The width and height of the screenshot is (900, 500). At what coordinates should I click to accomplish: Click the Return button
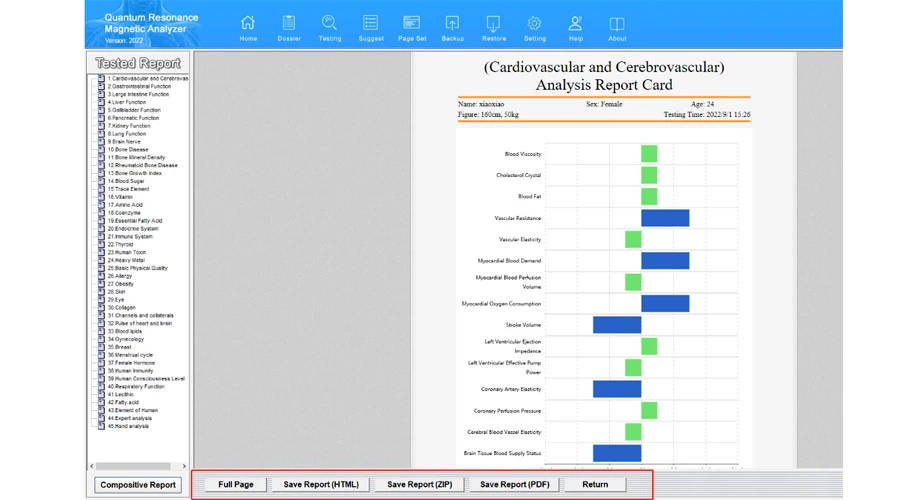[x=595, y=485]
